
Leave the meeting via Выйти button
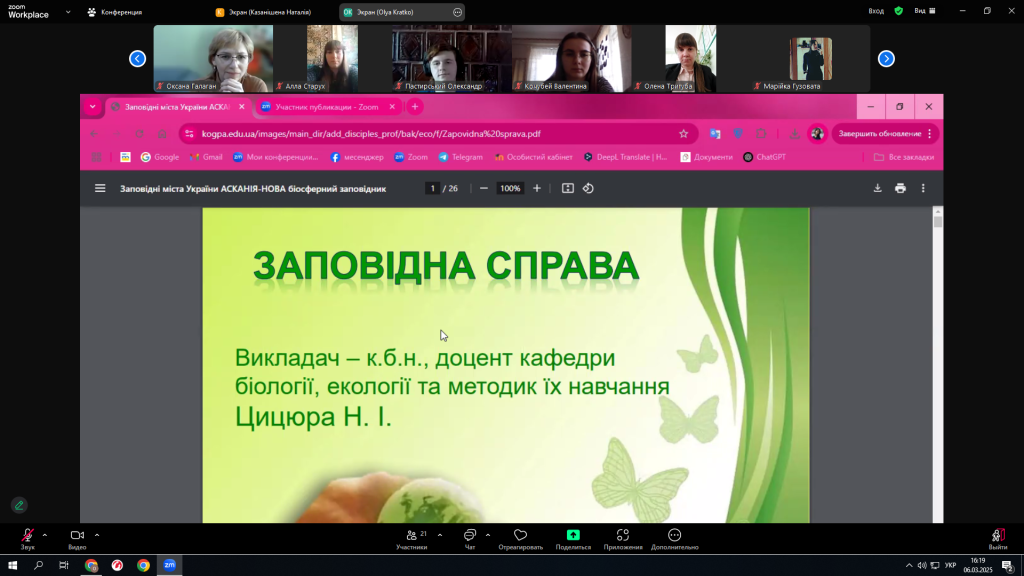(997, 538)
